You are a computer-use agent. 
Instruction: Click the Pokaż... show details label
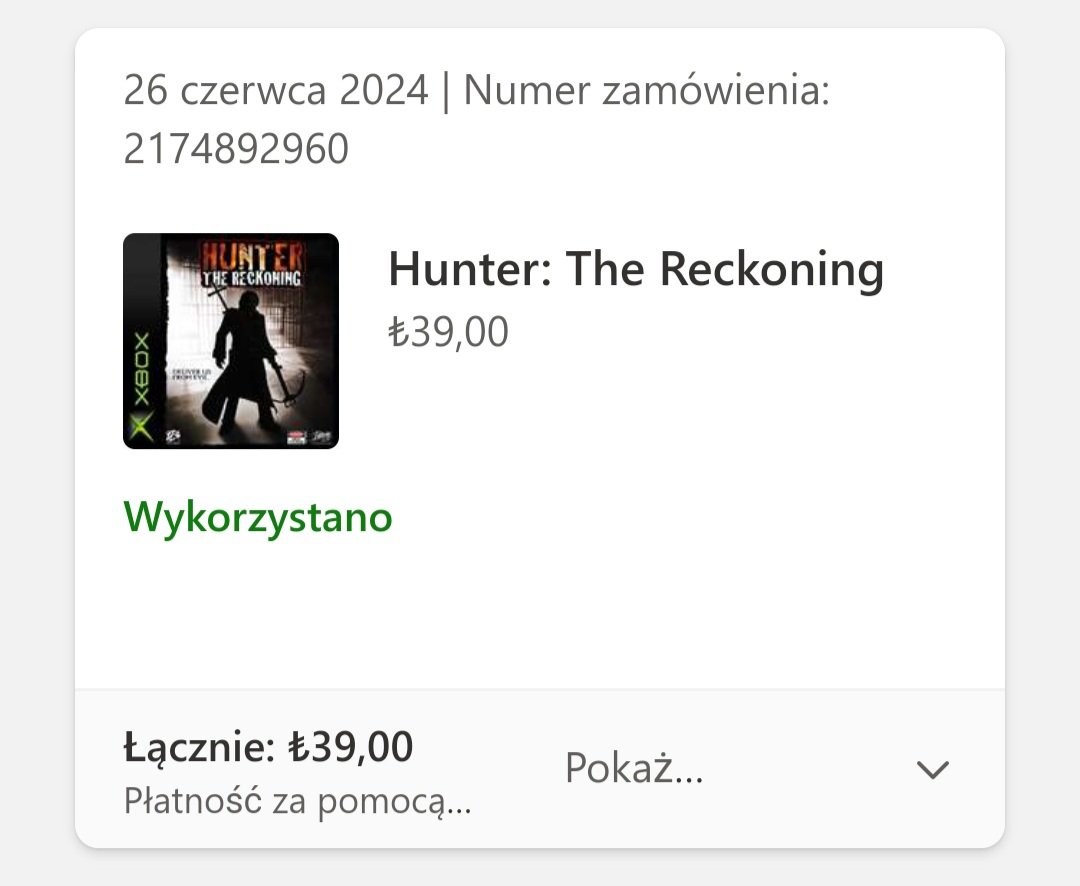click(634, 767)
